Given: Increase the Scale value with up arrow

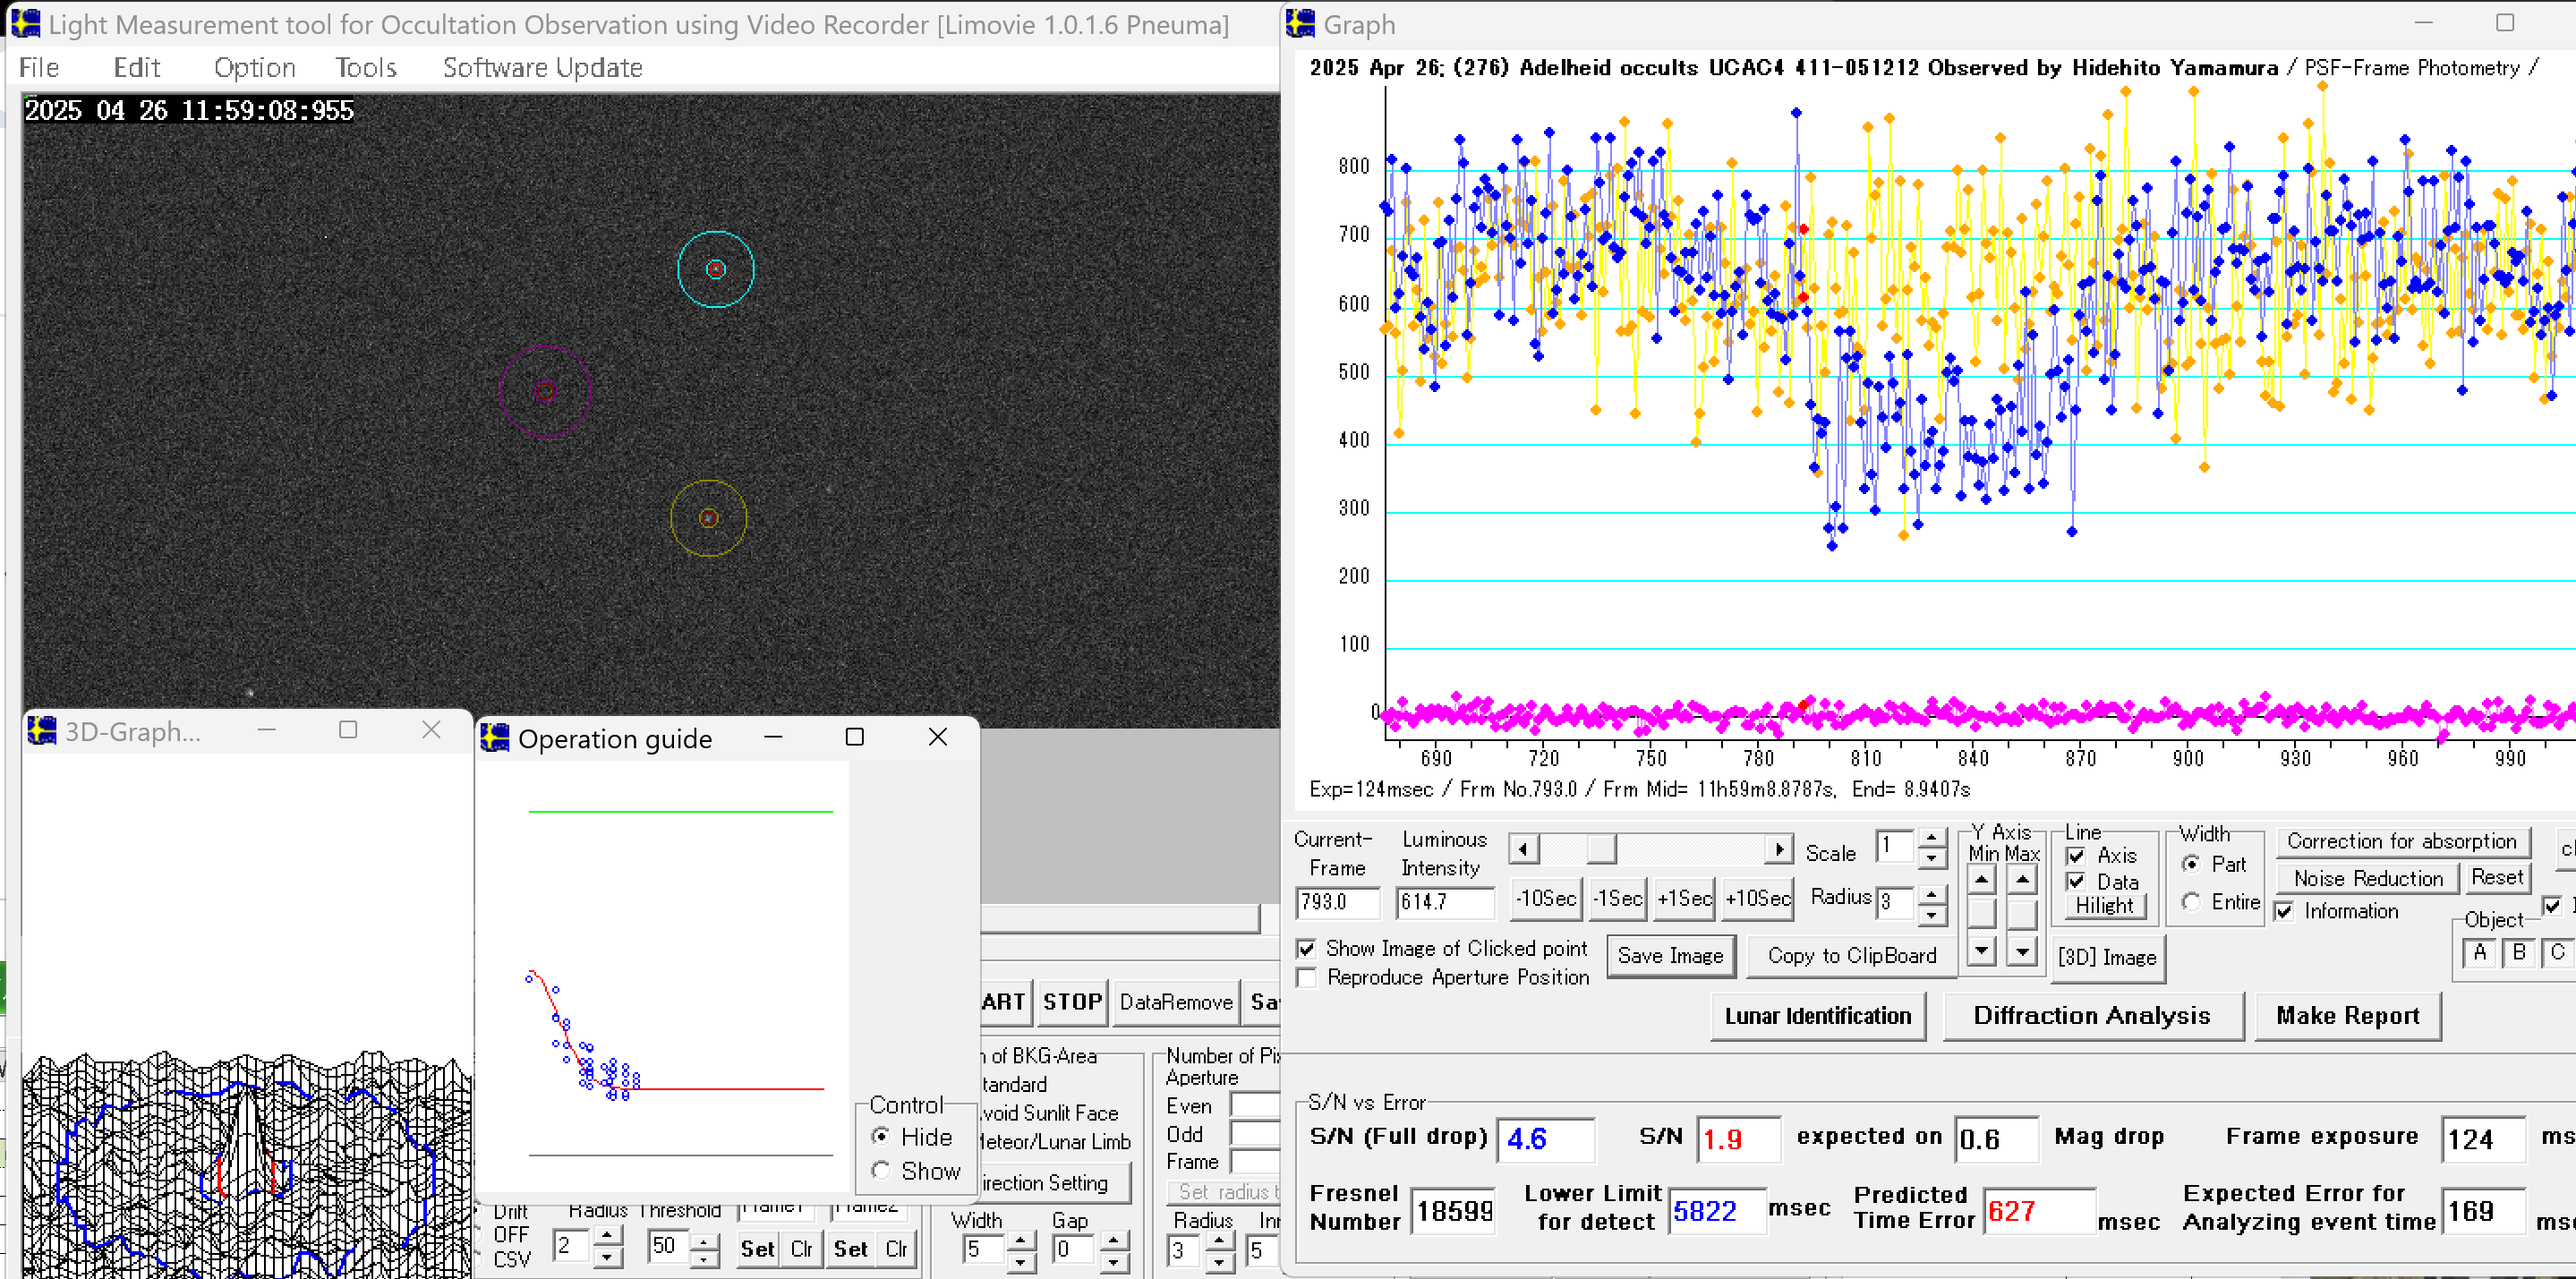Looking at the screenshot, I should (1932, 838).
